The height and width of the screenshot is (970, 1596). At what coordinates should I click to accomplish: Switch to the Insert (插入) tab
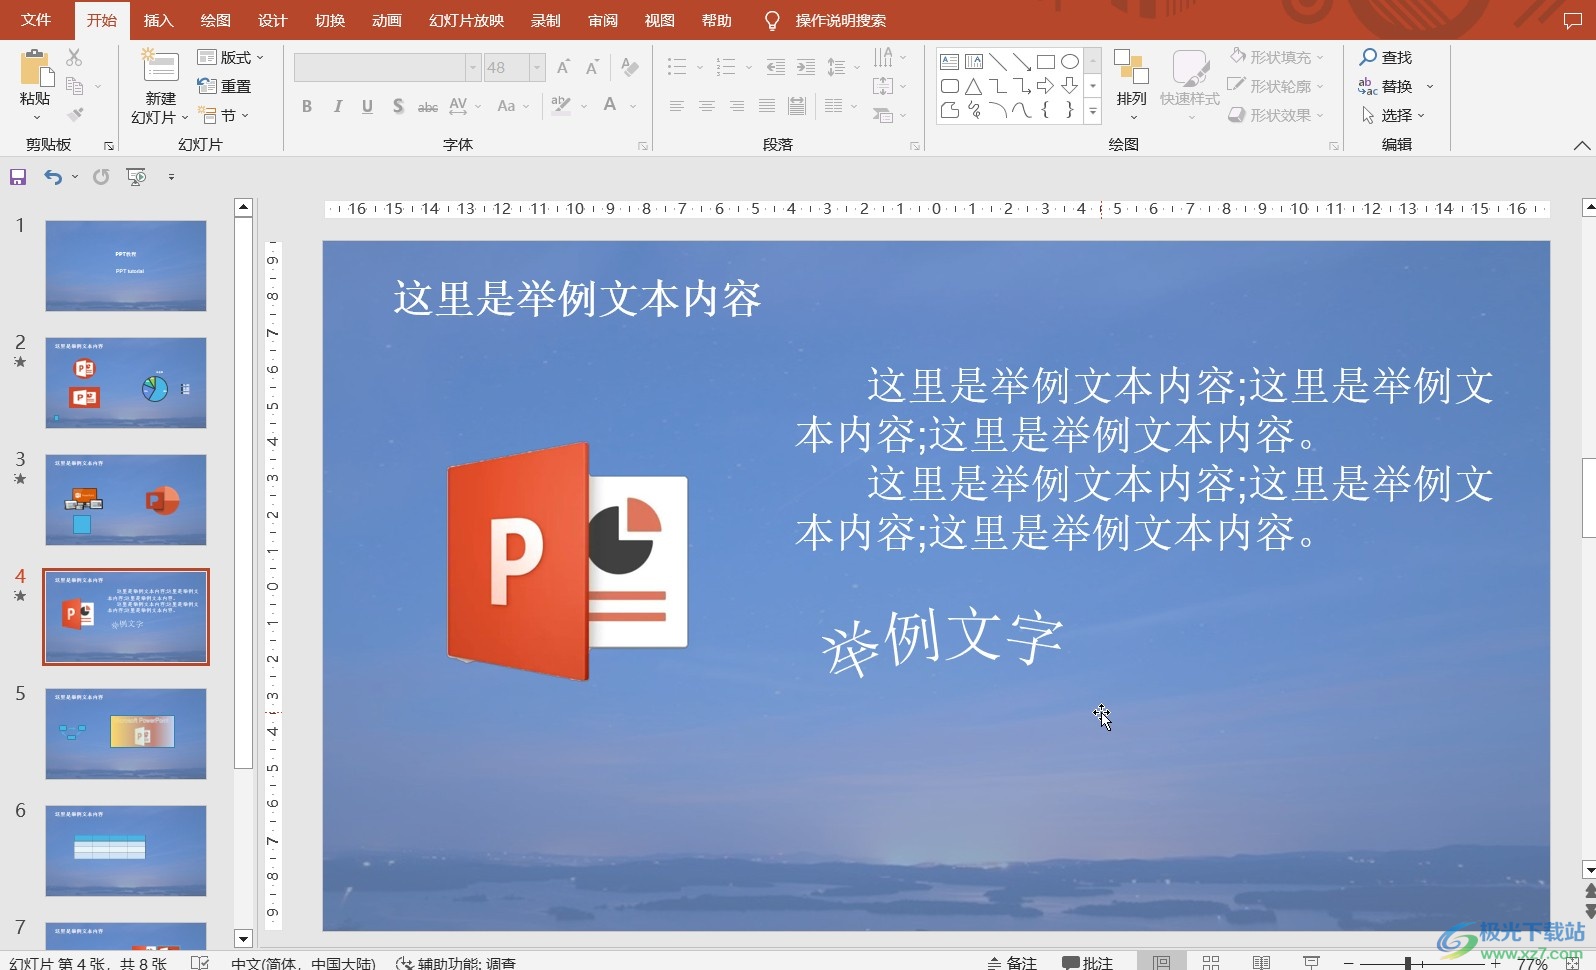158,20
